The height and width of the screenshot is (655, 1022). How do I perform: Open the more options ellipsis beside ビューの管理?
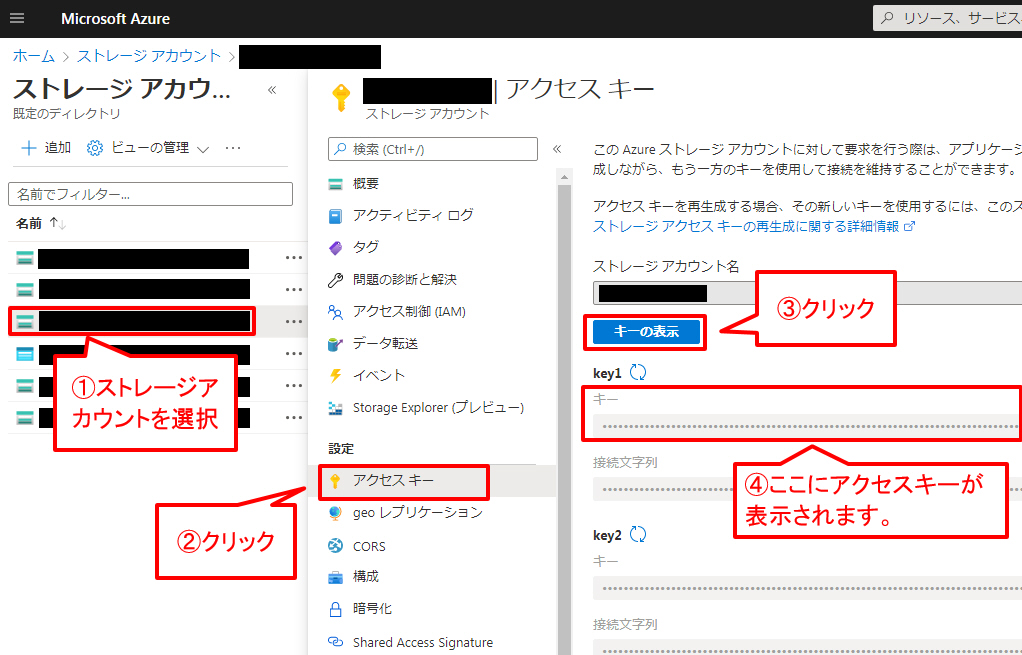click(x=233, y=148)
